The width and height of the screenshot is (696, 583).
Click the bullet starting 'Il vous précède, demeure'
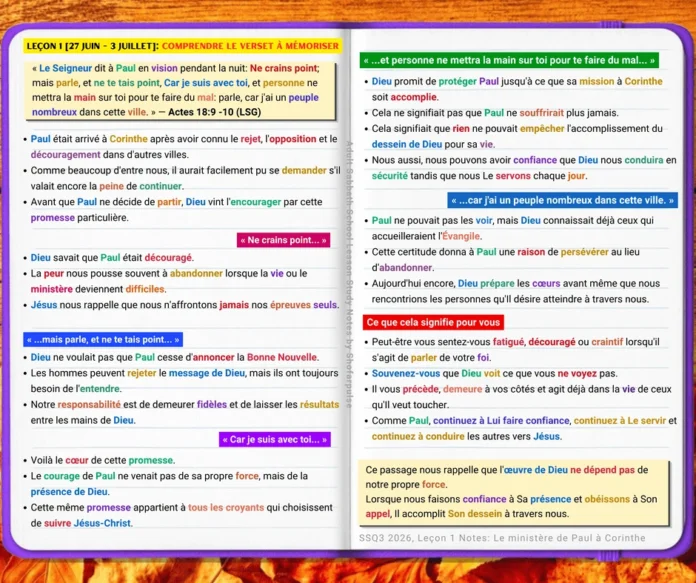click(x=518, y=397)
